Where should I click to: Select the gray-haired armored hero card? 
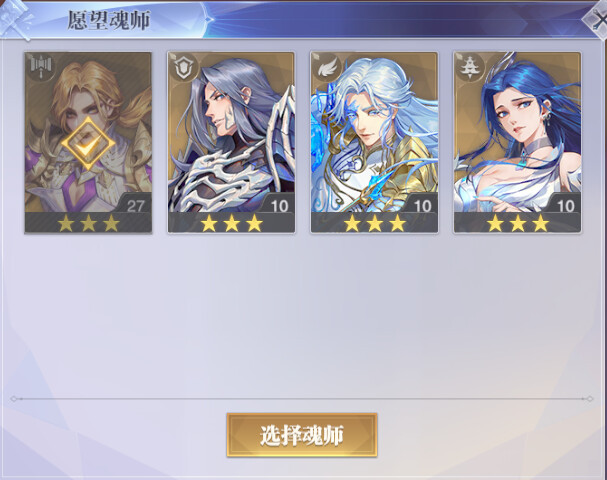click(231, 142)
